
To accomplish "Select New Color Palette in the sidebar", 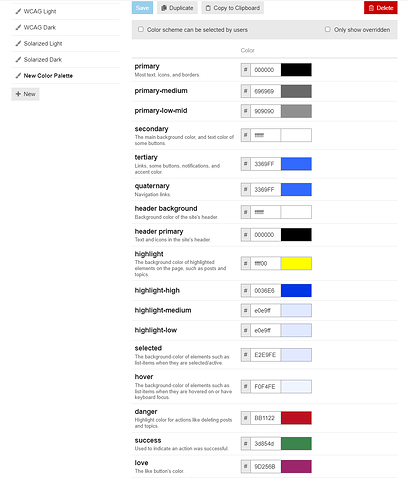I will coord(48,76).
